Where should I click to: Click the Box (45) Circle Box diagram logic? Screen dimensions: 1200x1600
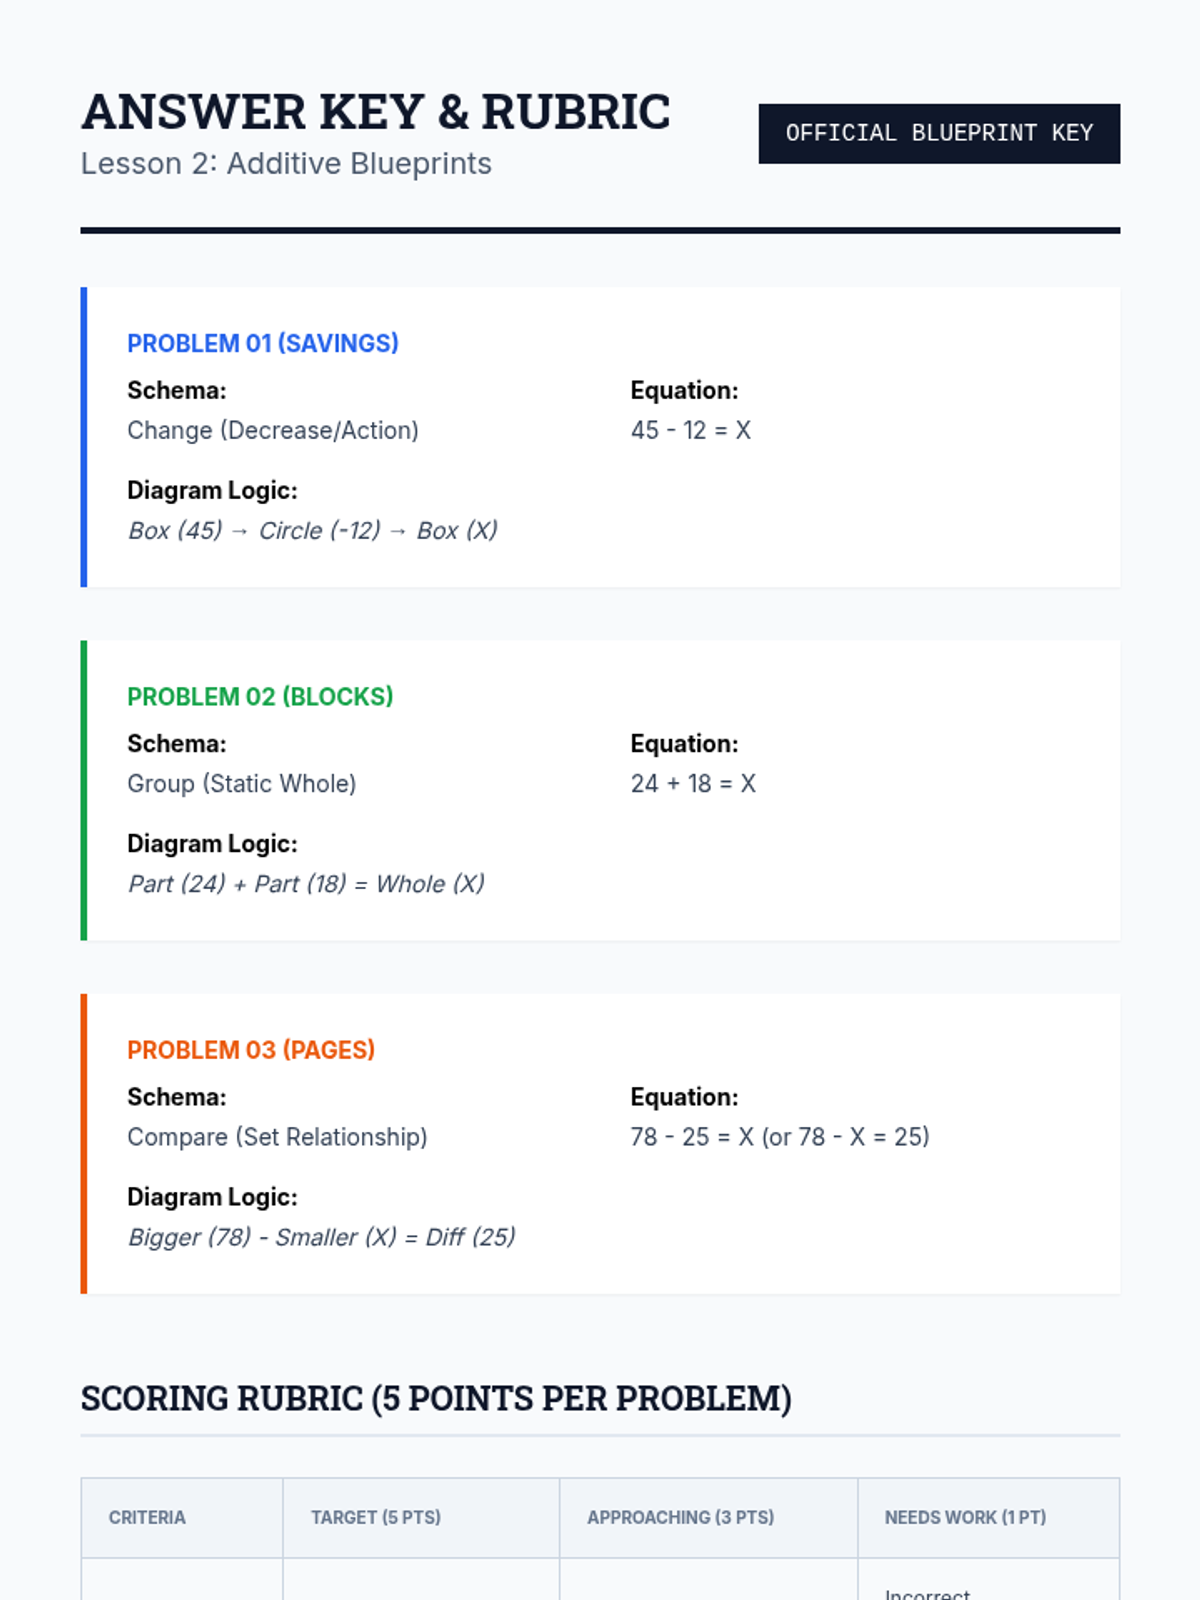point(312,530)
